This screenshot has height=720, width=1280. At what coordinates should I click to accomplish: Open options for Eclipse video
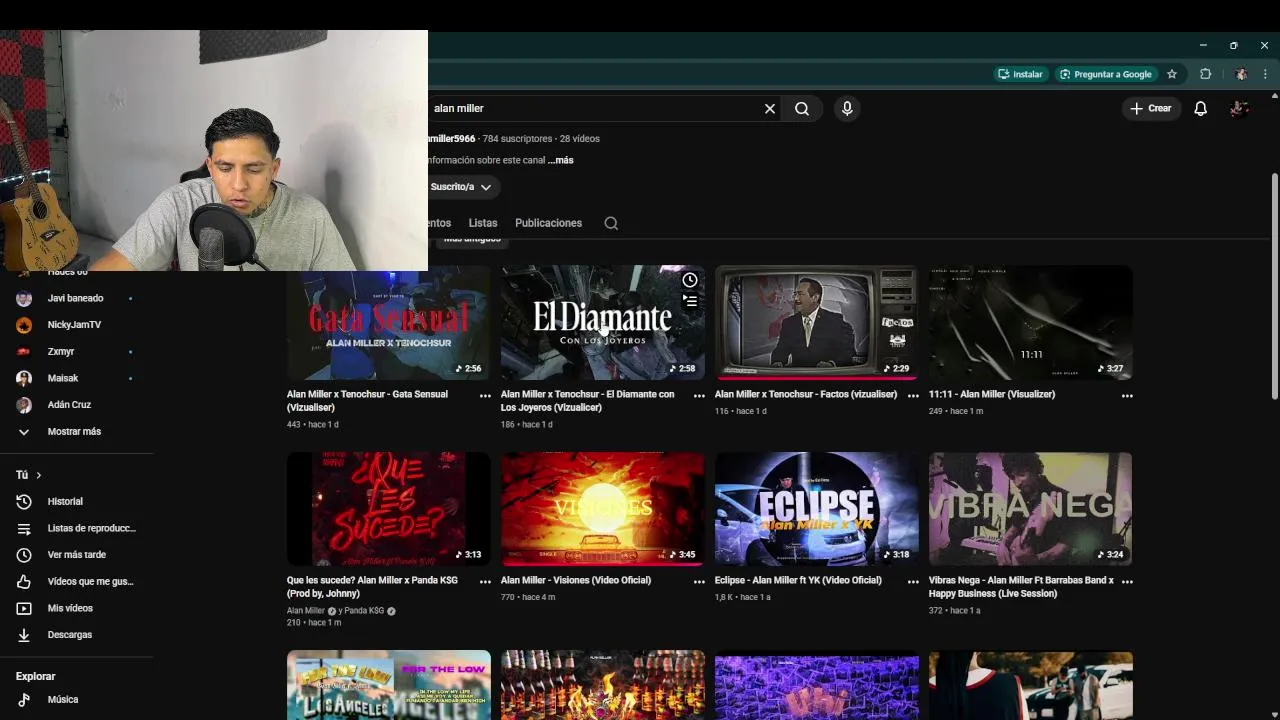(x=913, y=582)
